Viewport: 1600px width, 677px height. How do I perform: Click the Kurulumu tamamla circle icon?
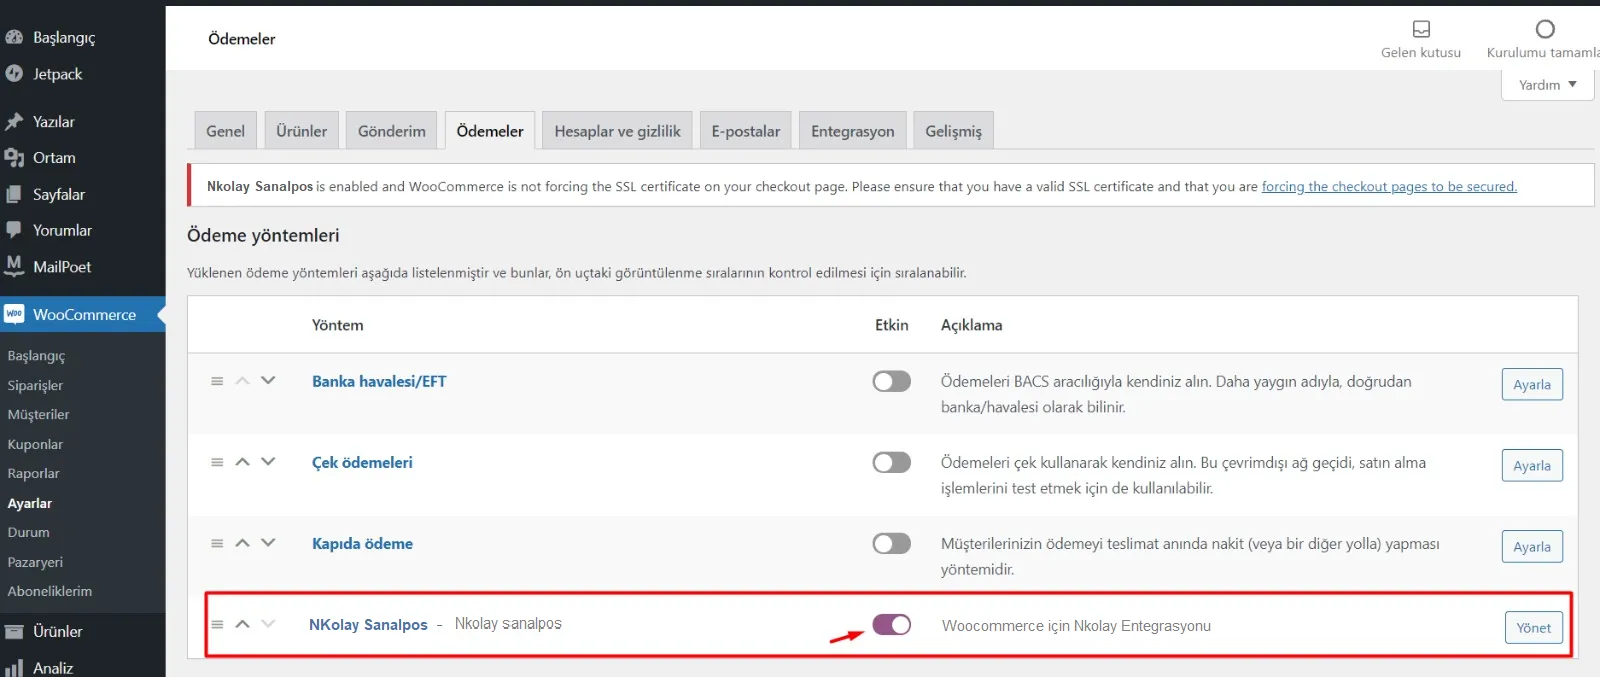pyautogui.click(x=1545, y=29)
